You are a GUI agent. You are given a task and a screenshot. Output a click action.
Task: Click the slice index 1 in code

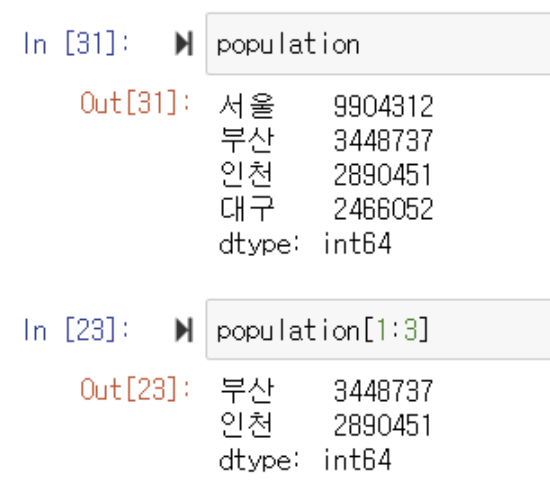click(381, 330)
